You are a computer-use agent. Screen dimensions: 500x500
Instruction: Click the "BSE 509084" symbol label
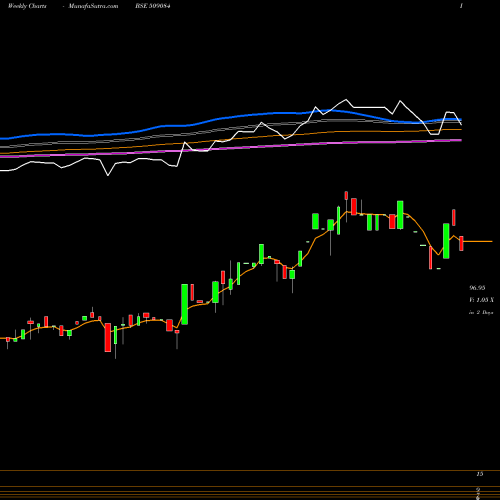click(x=153, y=6)
